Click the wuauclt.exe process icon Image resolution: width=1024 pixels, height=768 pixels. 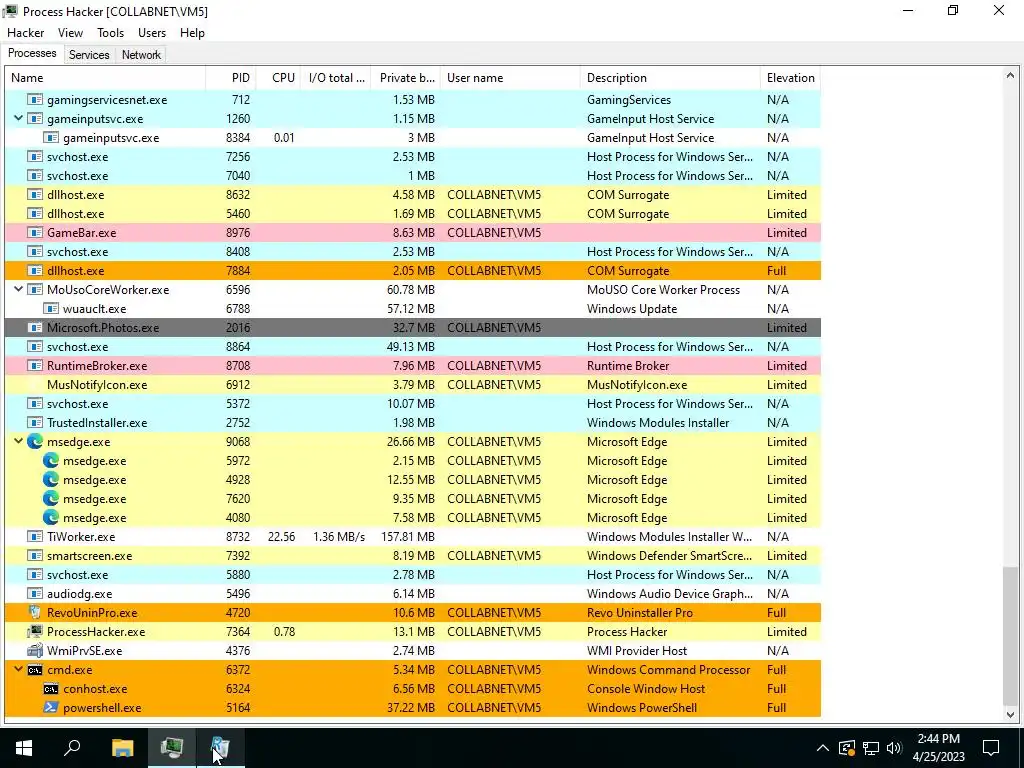tap(51, 309)
